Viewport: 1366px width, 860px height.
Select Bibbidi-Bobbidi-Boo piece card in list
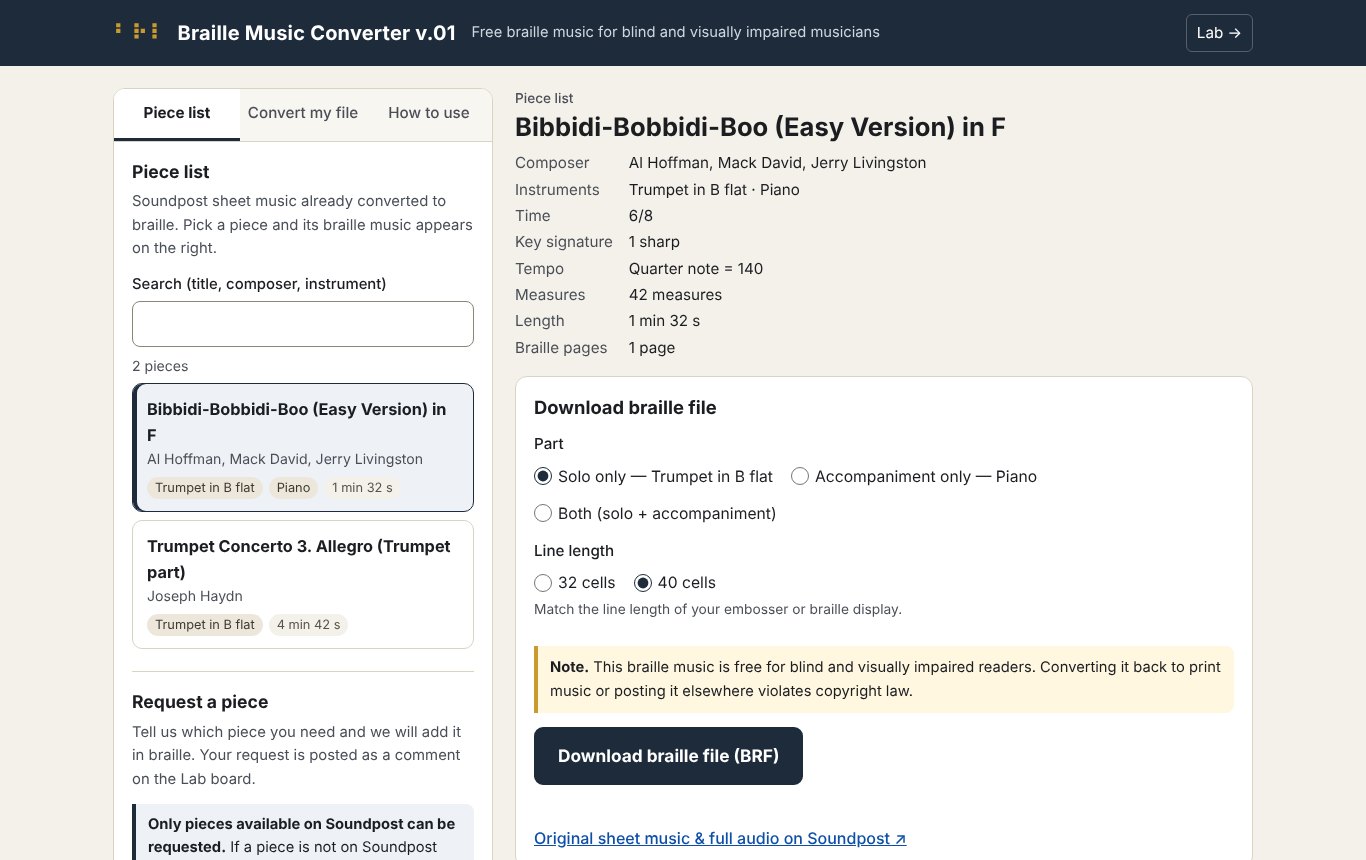coord(303,447)
